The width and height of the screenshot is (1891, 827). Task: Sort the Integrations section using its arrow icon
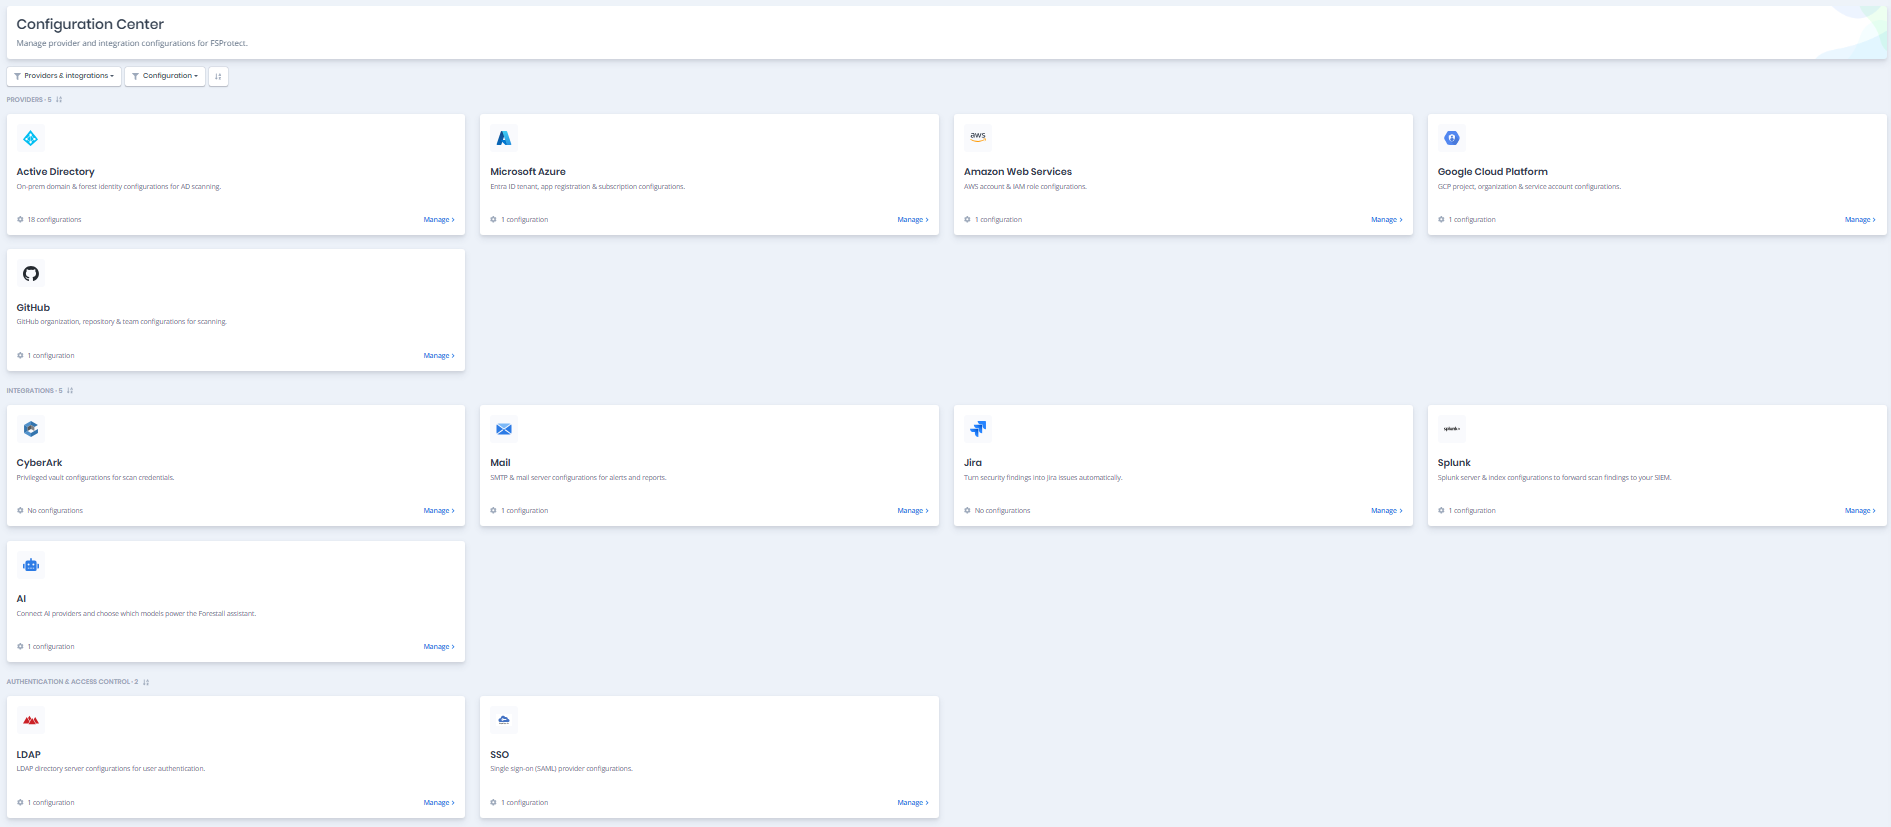point(70,390)
